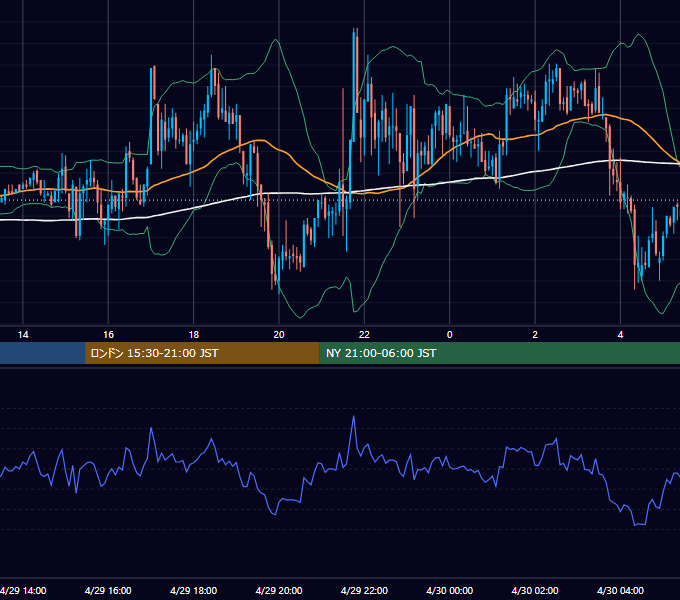The width and height of the screenshot is (680, 600).
Task: Click the 4 hour label on price chart axis
Action: coord(620,335)
